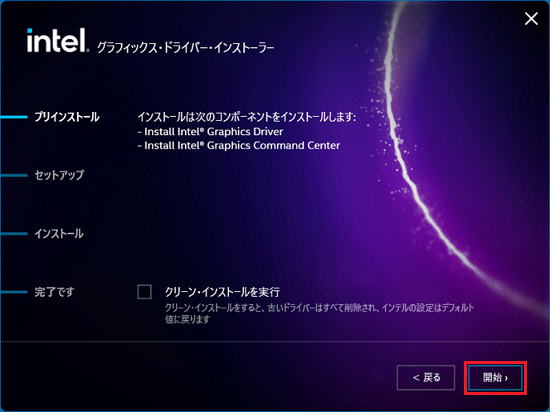Select the 完了です step

pyautogui.click(x=54, y=292)
